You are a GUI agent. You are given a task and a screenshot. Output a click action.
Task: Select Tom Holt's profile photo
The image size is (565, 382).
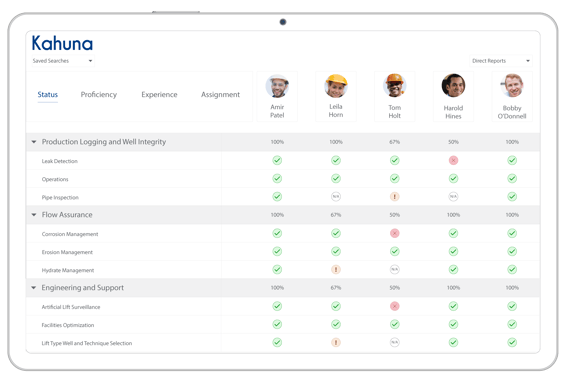coord(395,86)
